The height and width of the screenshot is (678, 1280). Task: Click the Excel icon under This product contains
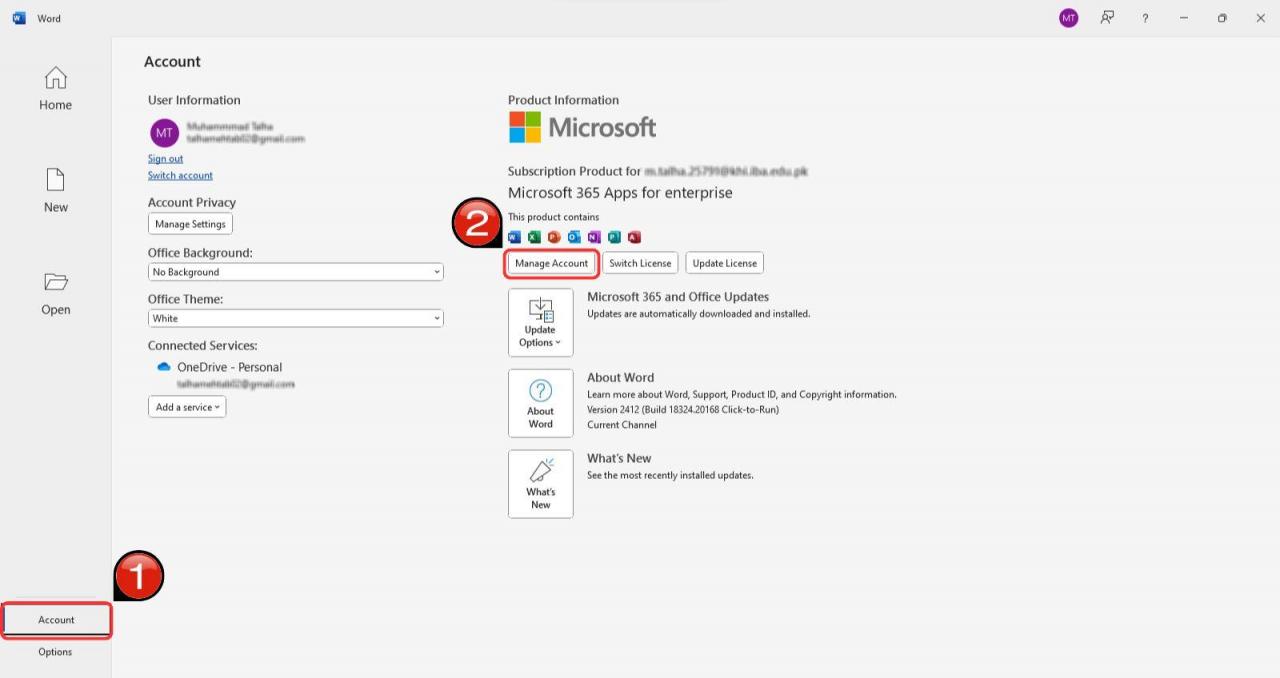click(x=534, y=237)
